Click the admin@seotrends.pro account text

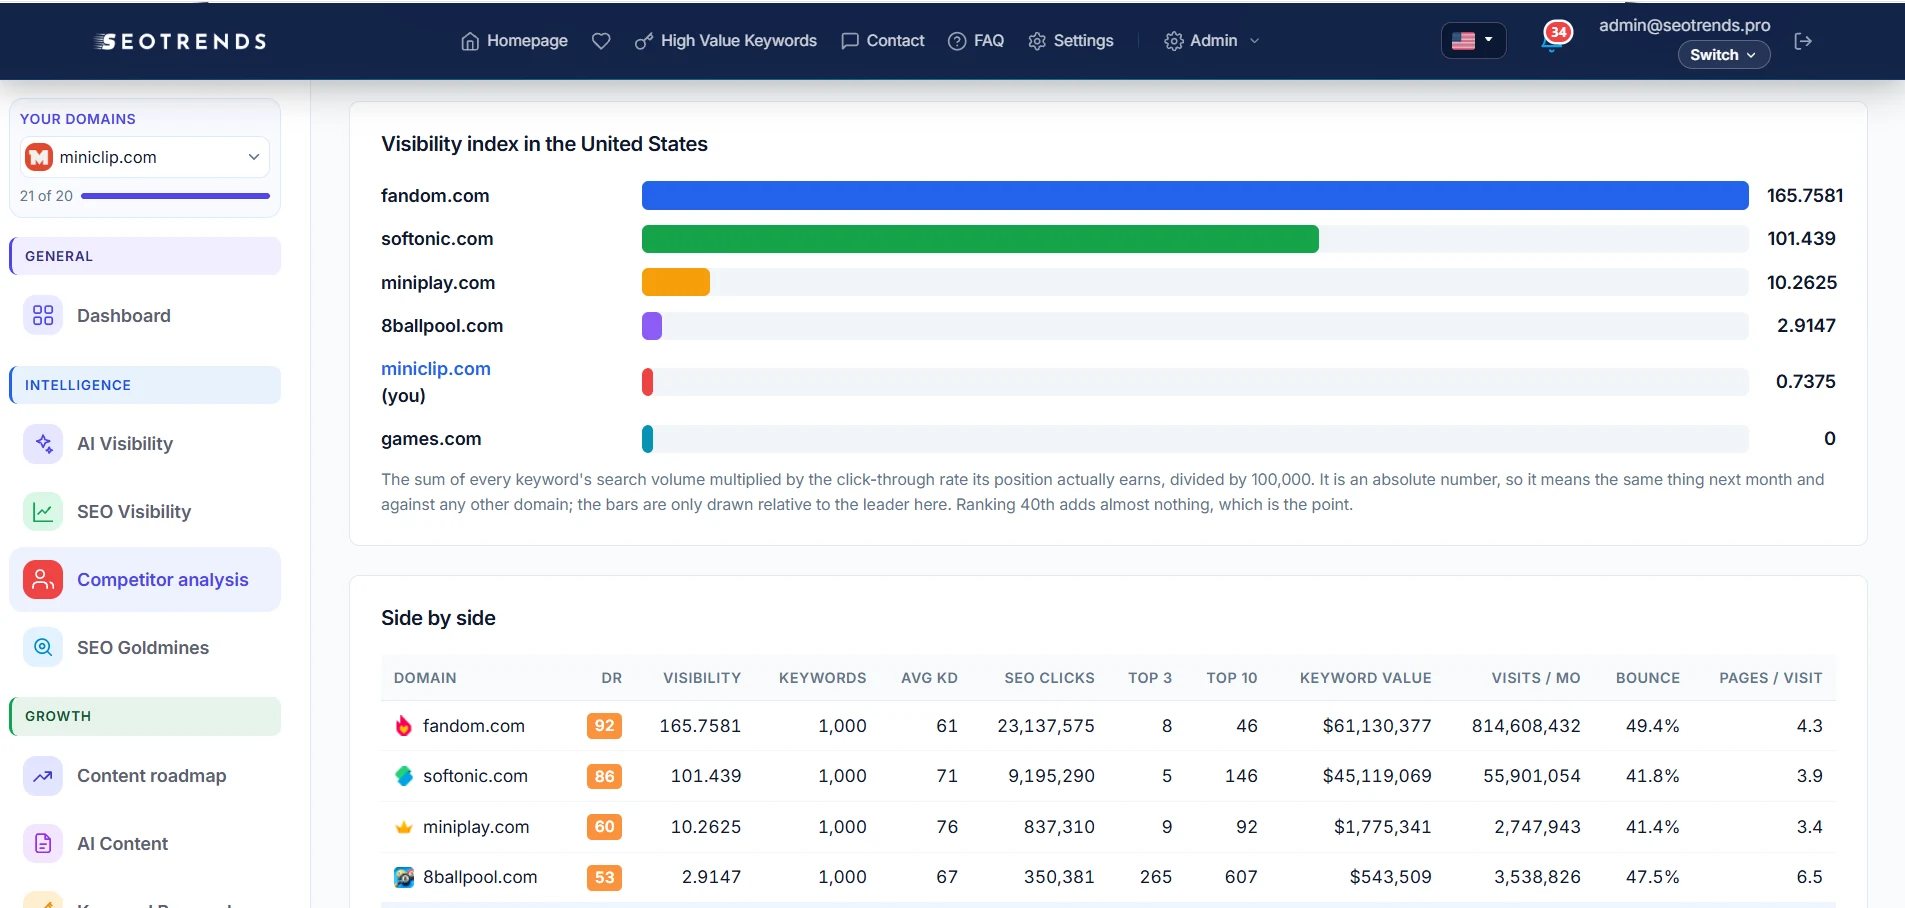point(1684,25)
